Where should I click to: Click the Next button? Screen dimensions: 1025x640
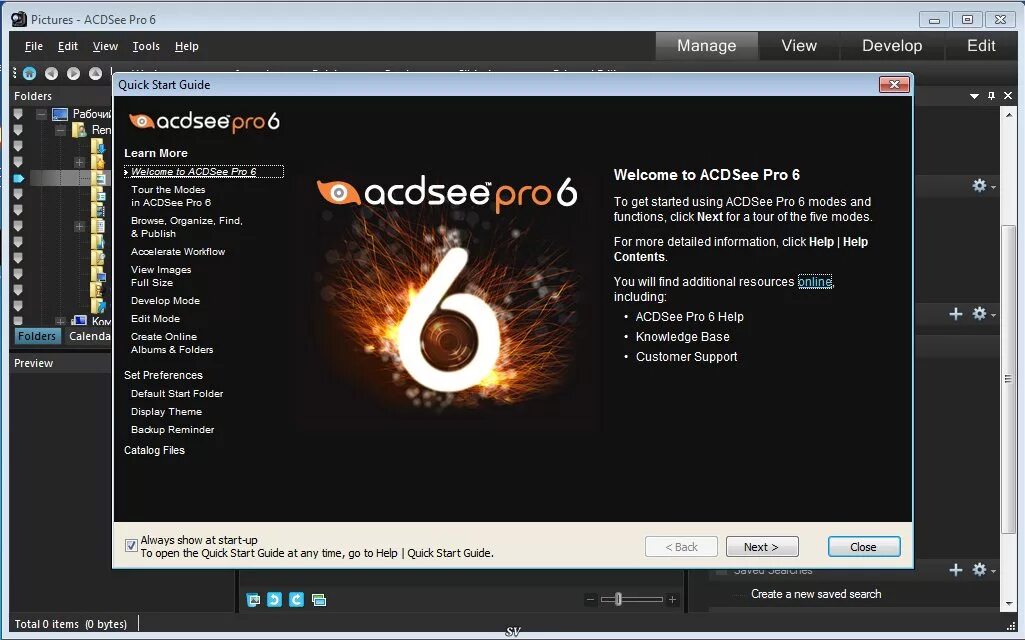tap(762, 547)
